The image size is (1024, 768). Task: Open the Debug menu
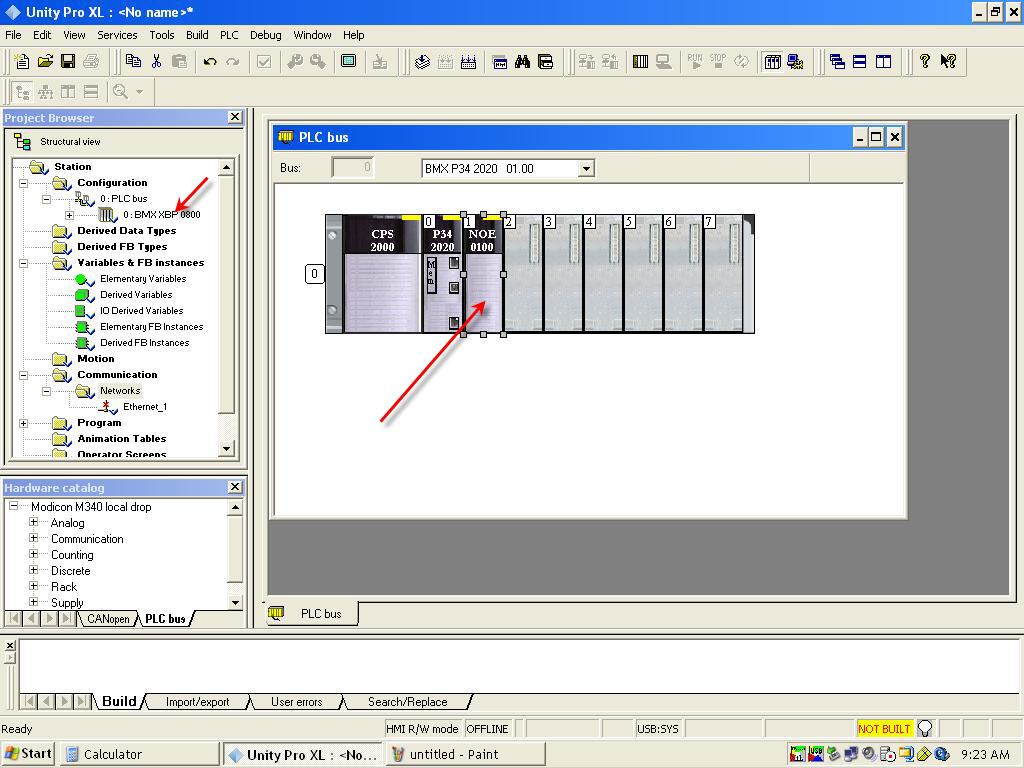coord(265,35)
